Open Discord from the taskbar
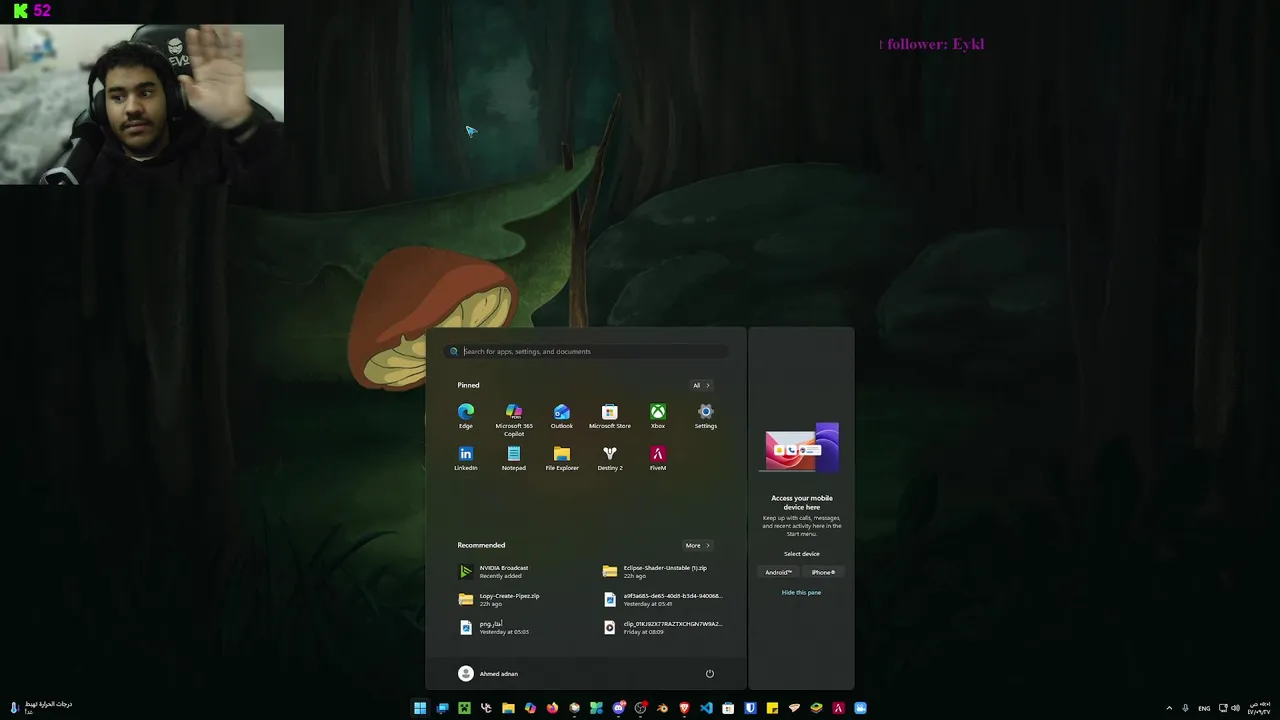Viewport: 1280px width, 720px height. (619, 708)
